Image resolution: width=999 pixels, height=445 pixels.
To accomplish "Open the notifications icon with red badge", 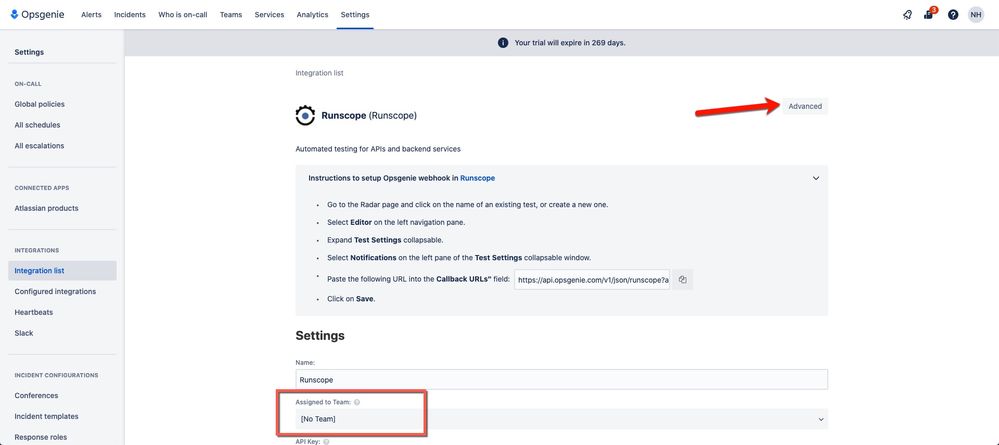I will pyautogui.click(x=930, y=14).
